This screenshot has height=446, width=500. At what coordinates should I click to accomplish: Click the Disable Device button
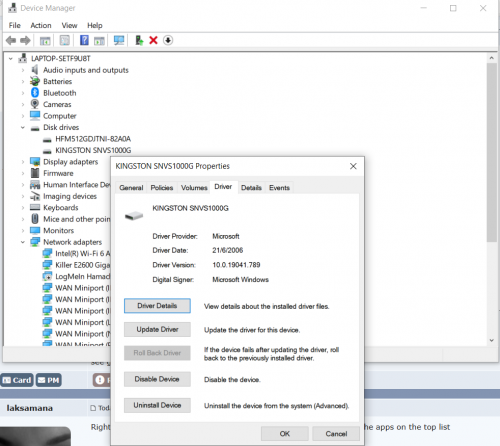(157, 379)
